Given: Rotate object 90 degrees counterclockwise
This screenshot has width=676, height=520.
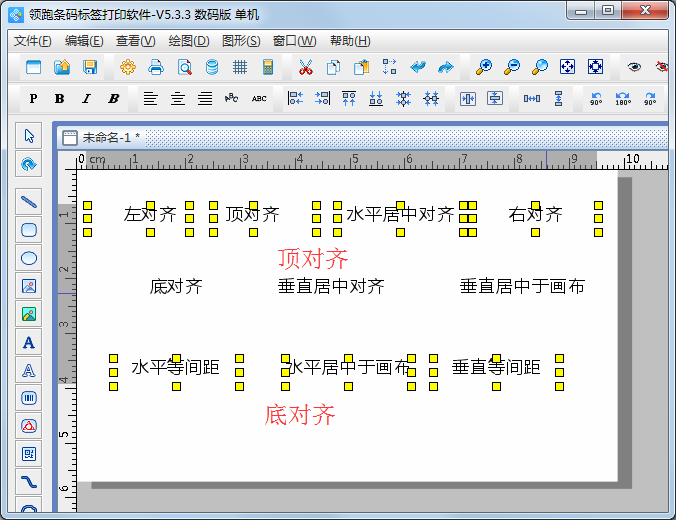Looking at the screenshot, I should [x=596, y=99].
